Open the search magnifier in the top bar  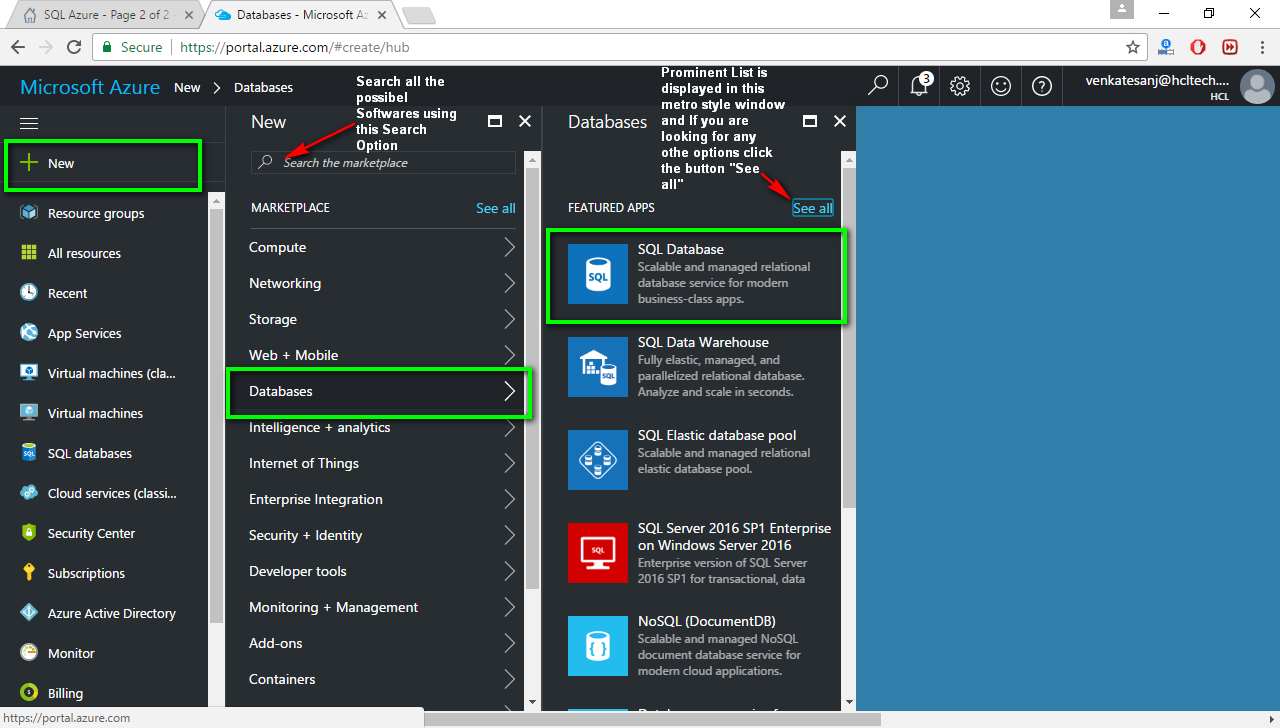pyautogui.click(x=877, y=86)
